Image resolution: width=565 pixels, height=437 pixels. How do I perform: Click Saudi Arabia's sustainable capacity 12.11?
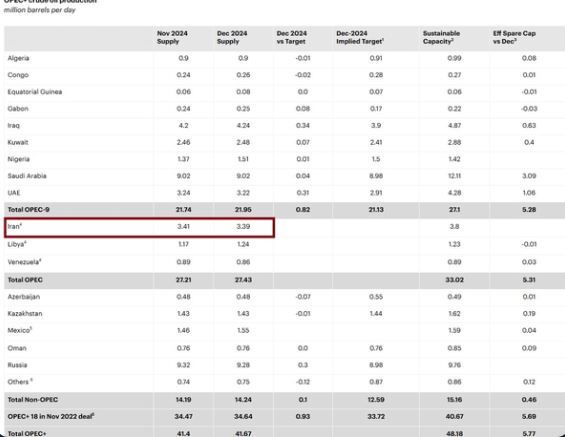(454, 176)
